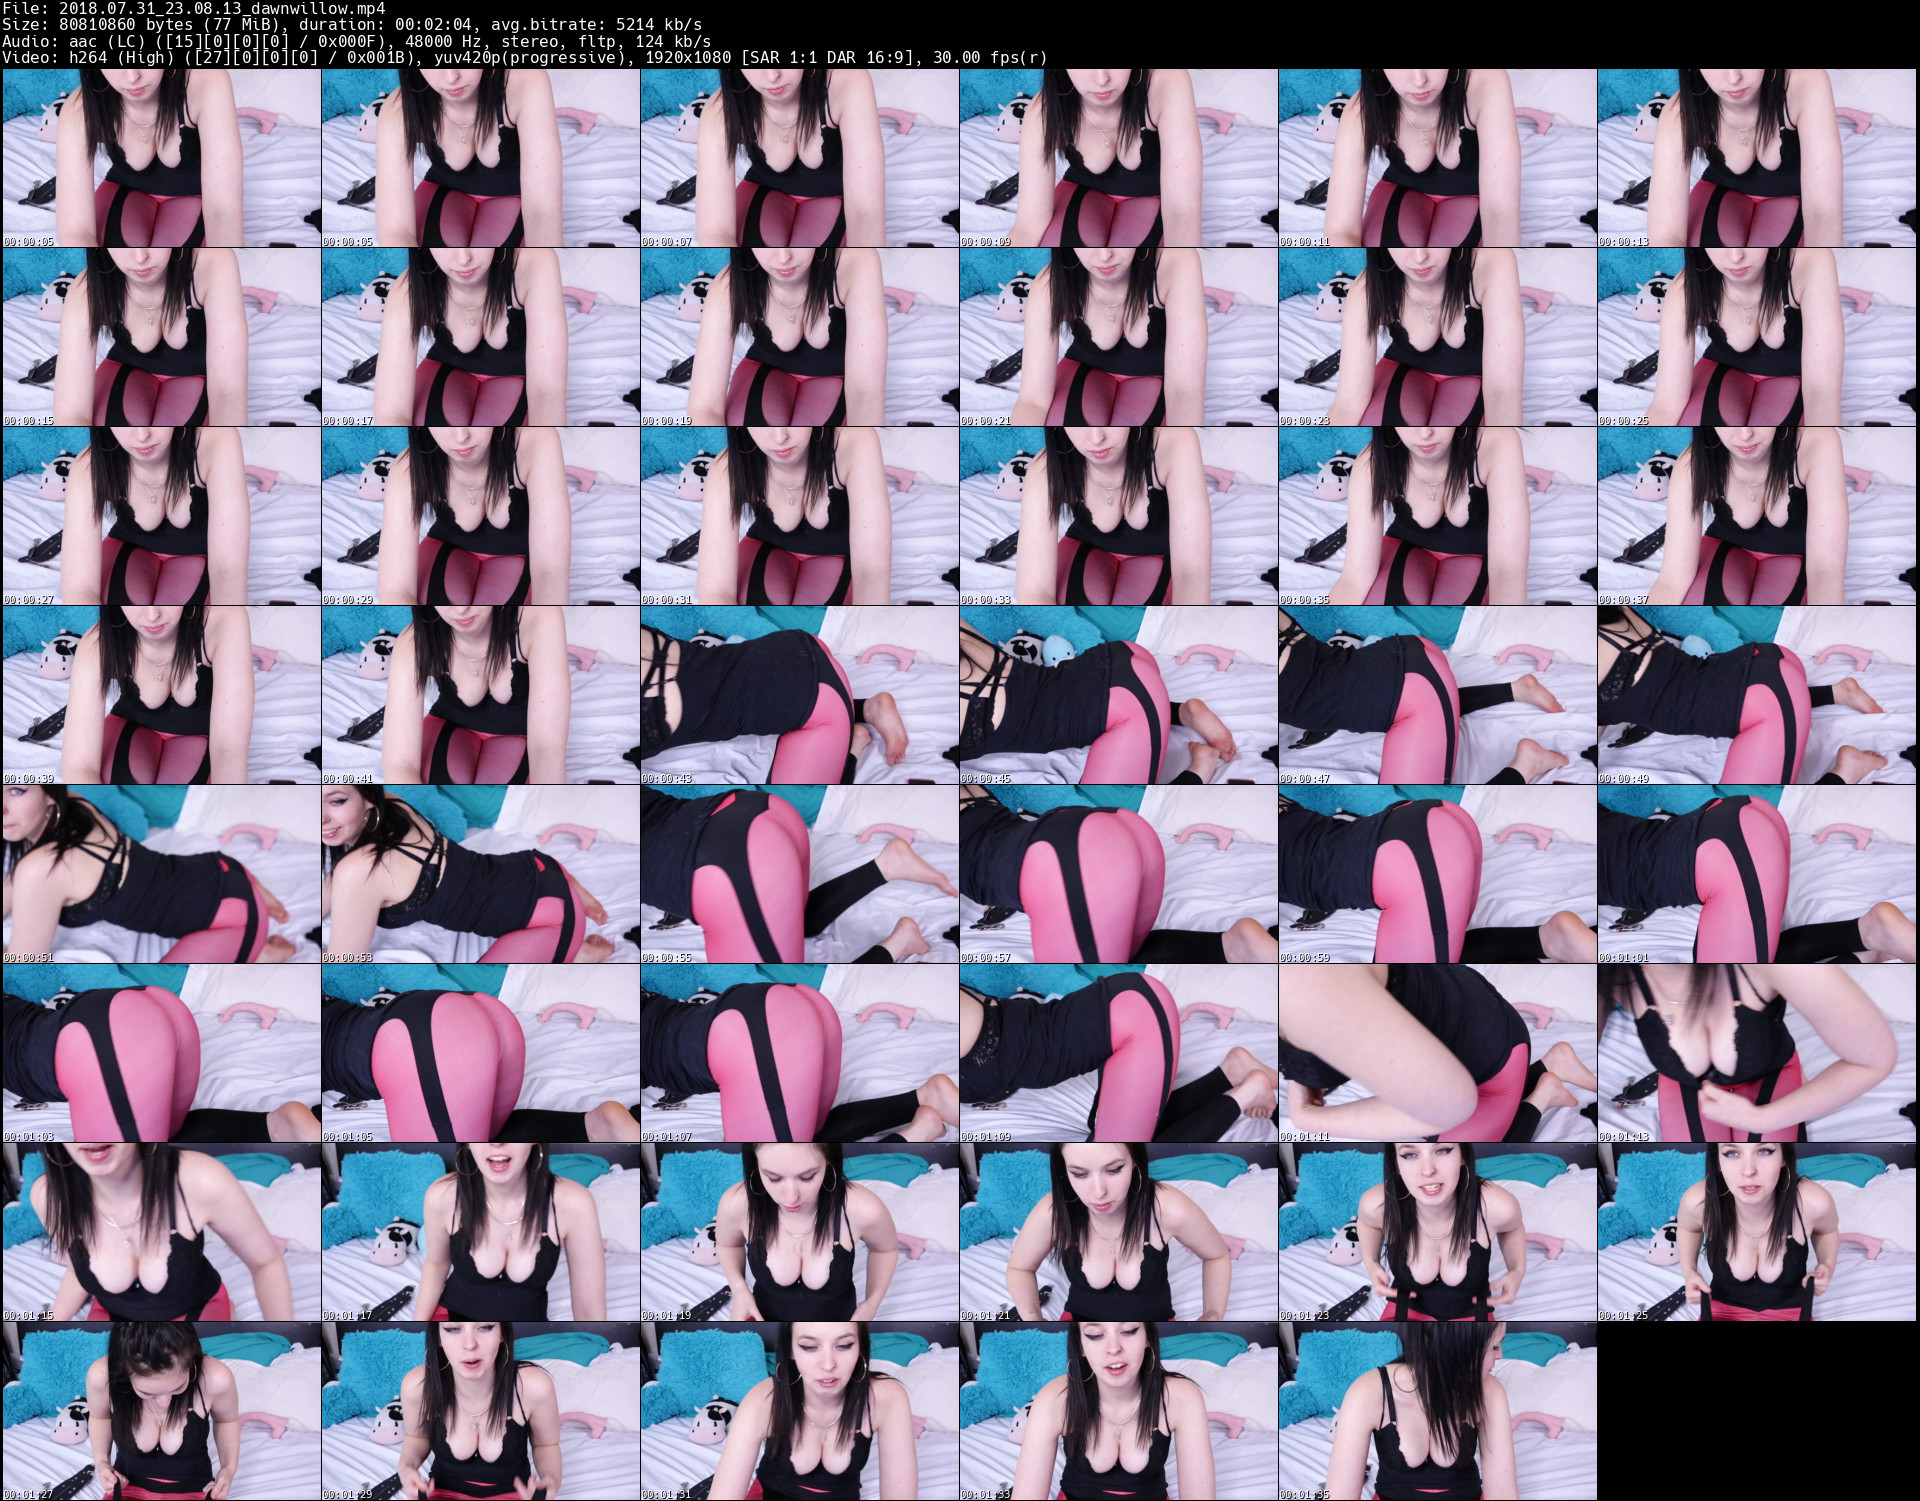Screen dimensions: 1920x1501
Task: Open the 00:01:23 thumbnail
Action: (x=1437, y=1232)
